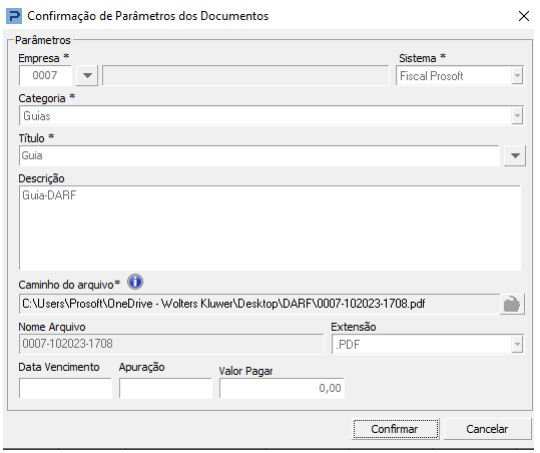Select the Valor Pagar amount field

[282, 388]
